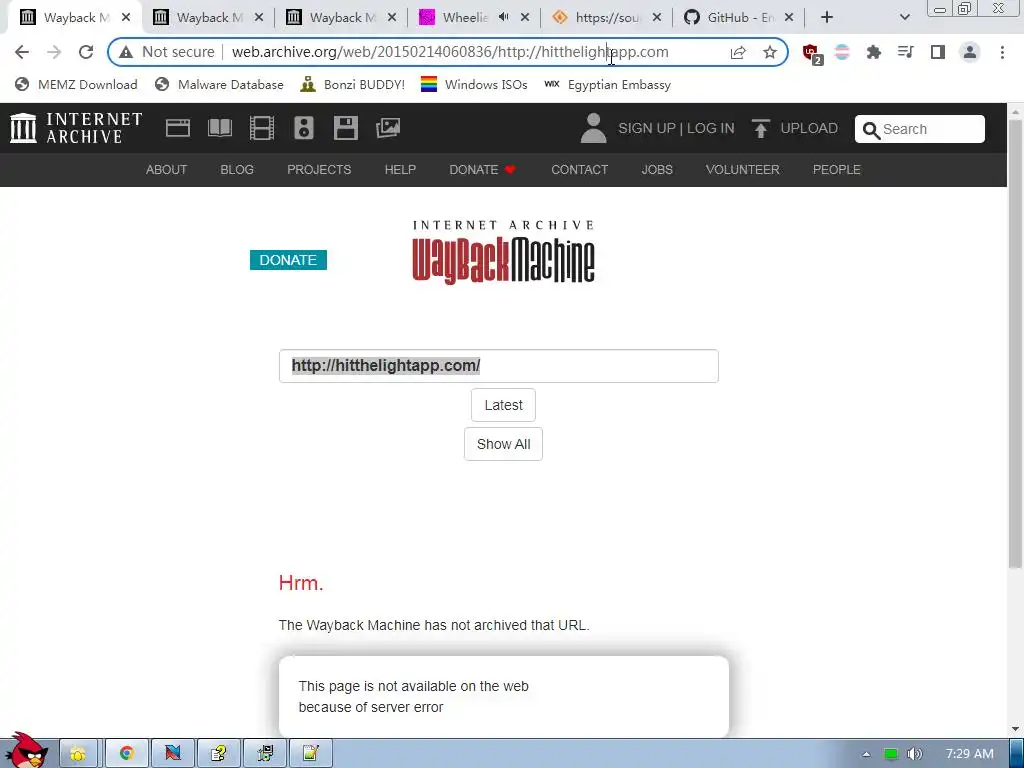Click the upload arrow icon
This screenshot has height=768, width=1024.
coord(760,128)
